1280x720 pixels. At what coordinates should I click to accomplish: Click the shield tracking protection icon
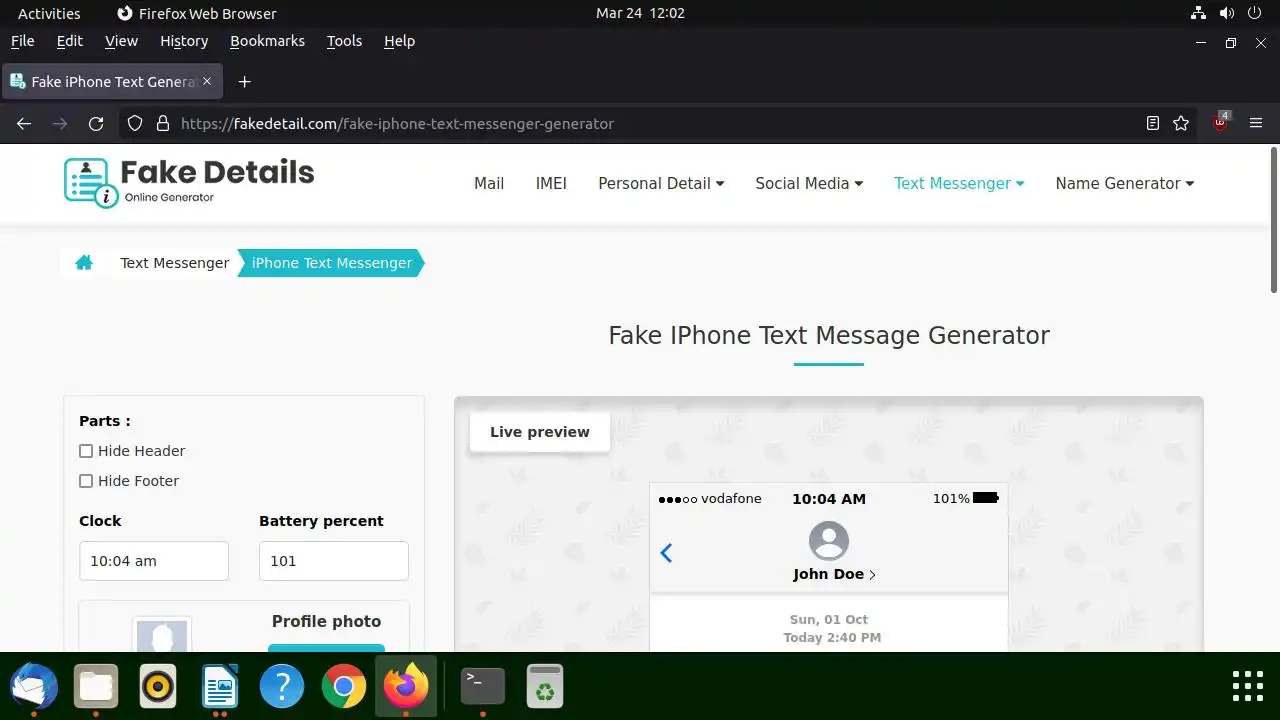[x=136, y=124]
